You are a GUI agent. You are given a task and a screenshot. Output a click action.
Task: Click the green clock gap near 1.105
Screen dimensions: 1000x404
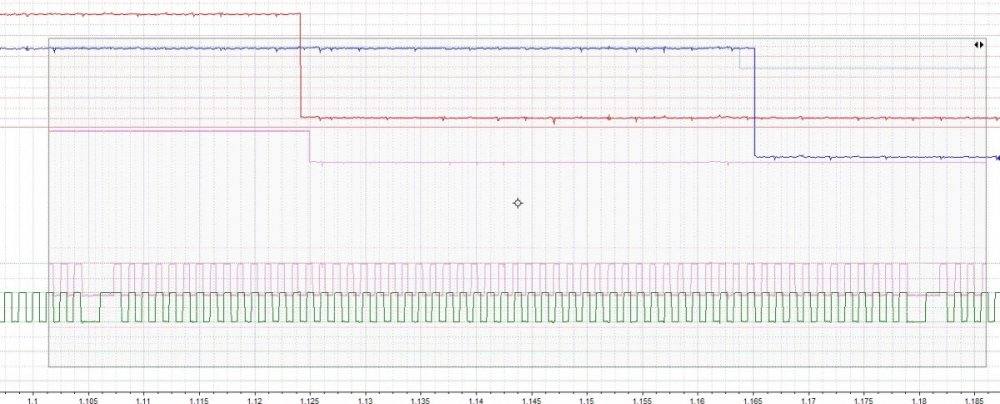(x=91, y=321)
